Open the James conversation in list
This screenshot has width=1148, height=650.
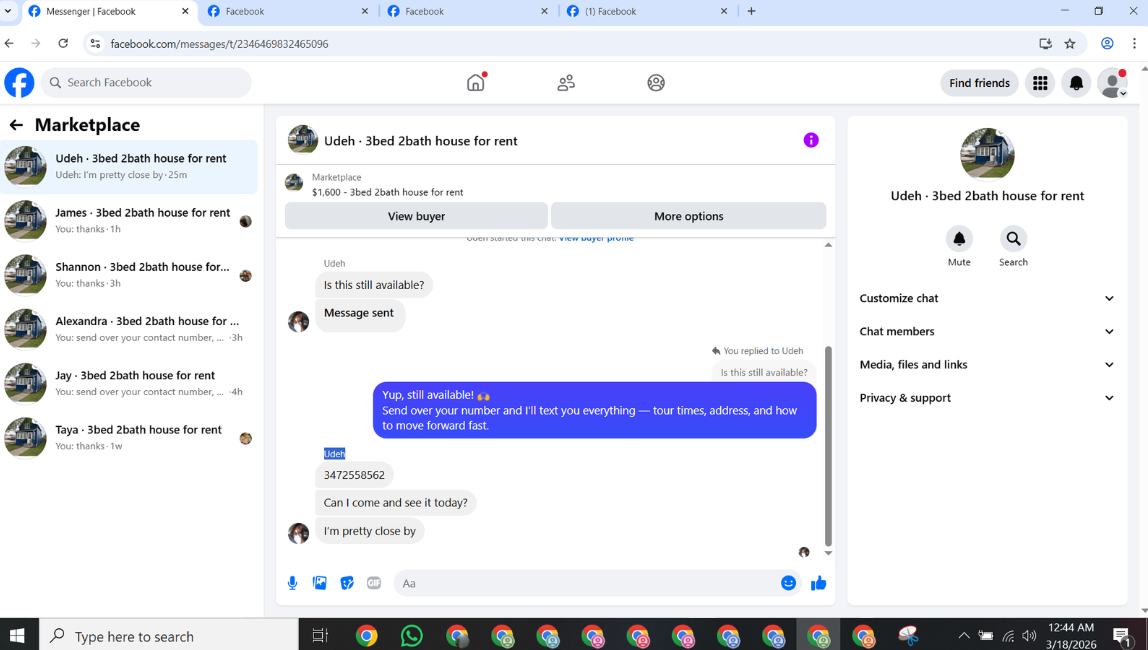[129, 221]
